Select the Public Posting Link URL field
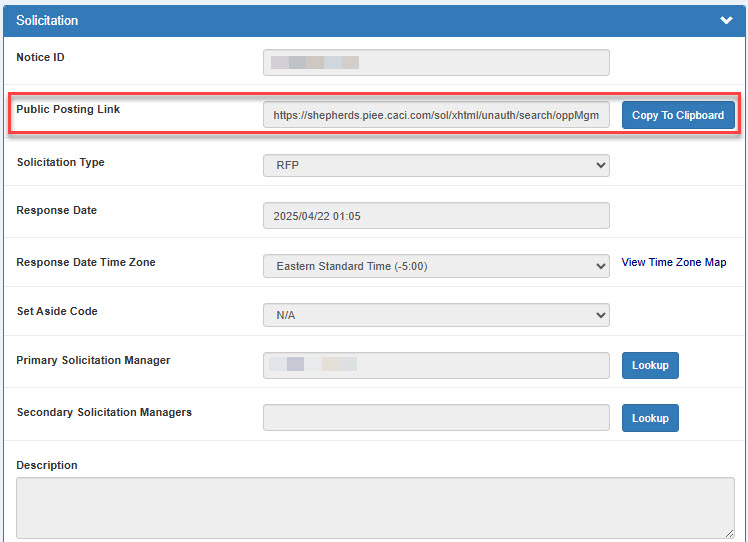The width and height of the screenshot is (748, 542). [x=436, y=115]
